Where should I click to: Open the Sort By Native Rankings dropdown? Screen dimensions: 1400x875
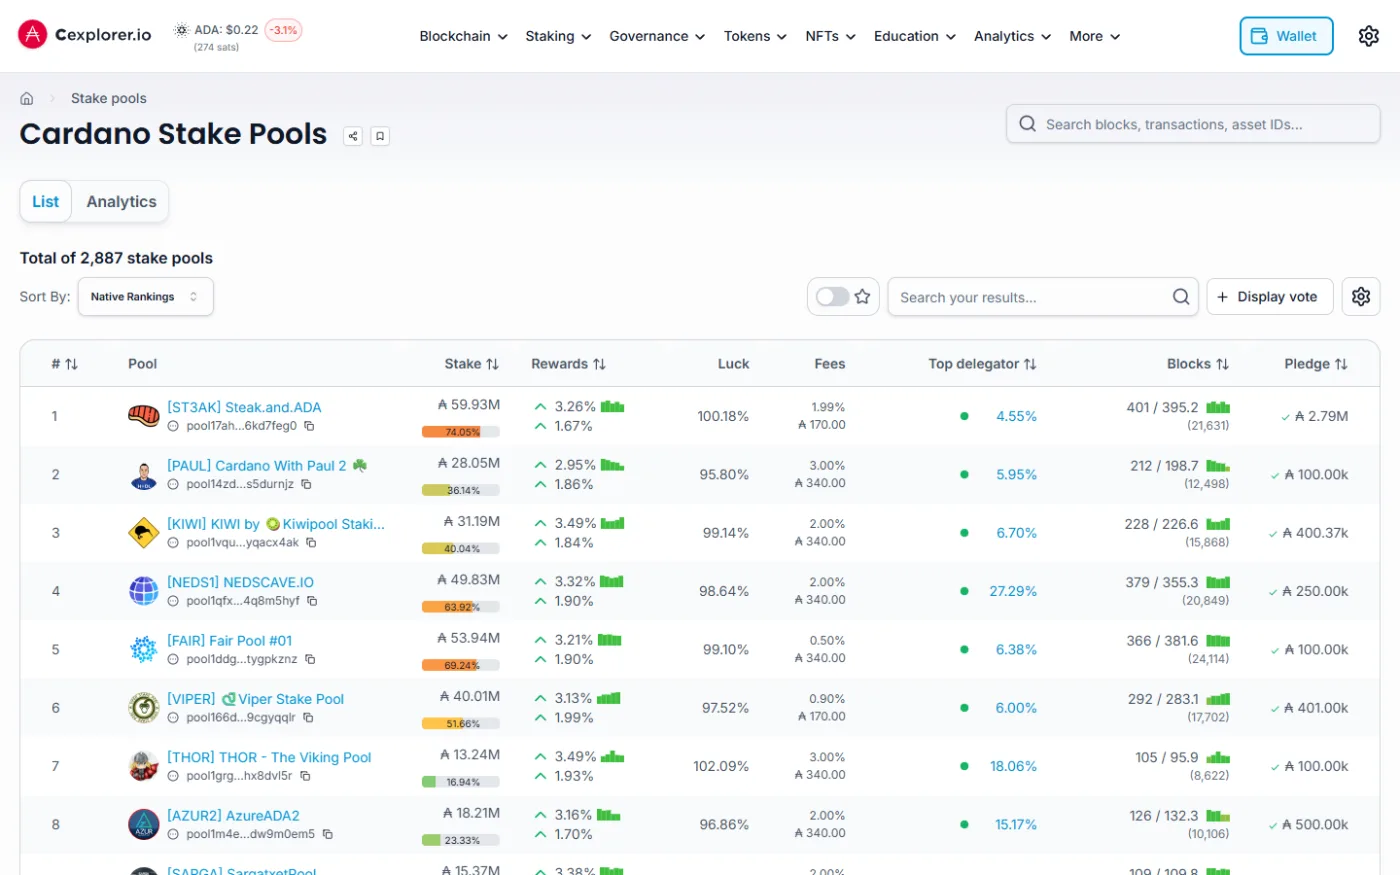pos(145,297)
